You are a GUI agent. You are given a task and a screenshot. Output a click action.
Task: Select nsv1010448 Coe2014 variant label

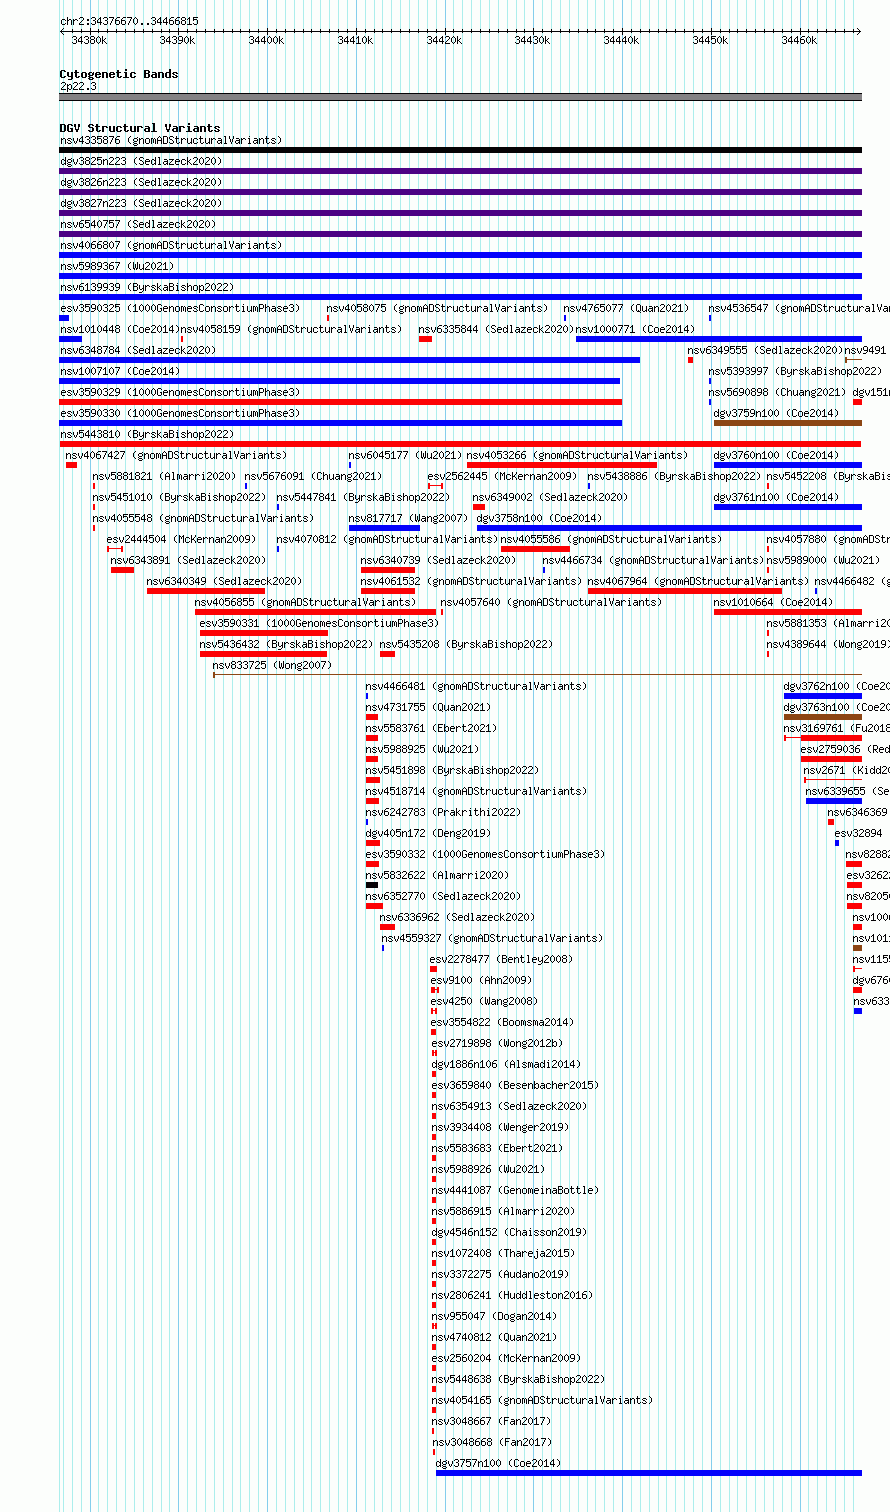(119, 329)
